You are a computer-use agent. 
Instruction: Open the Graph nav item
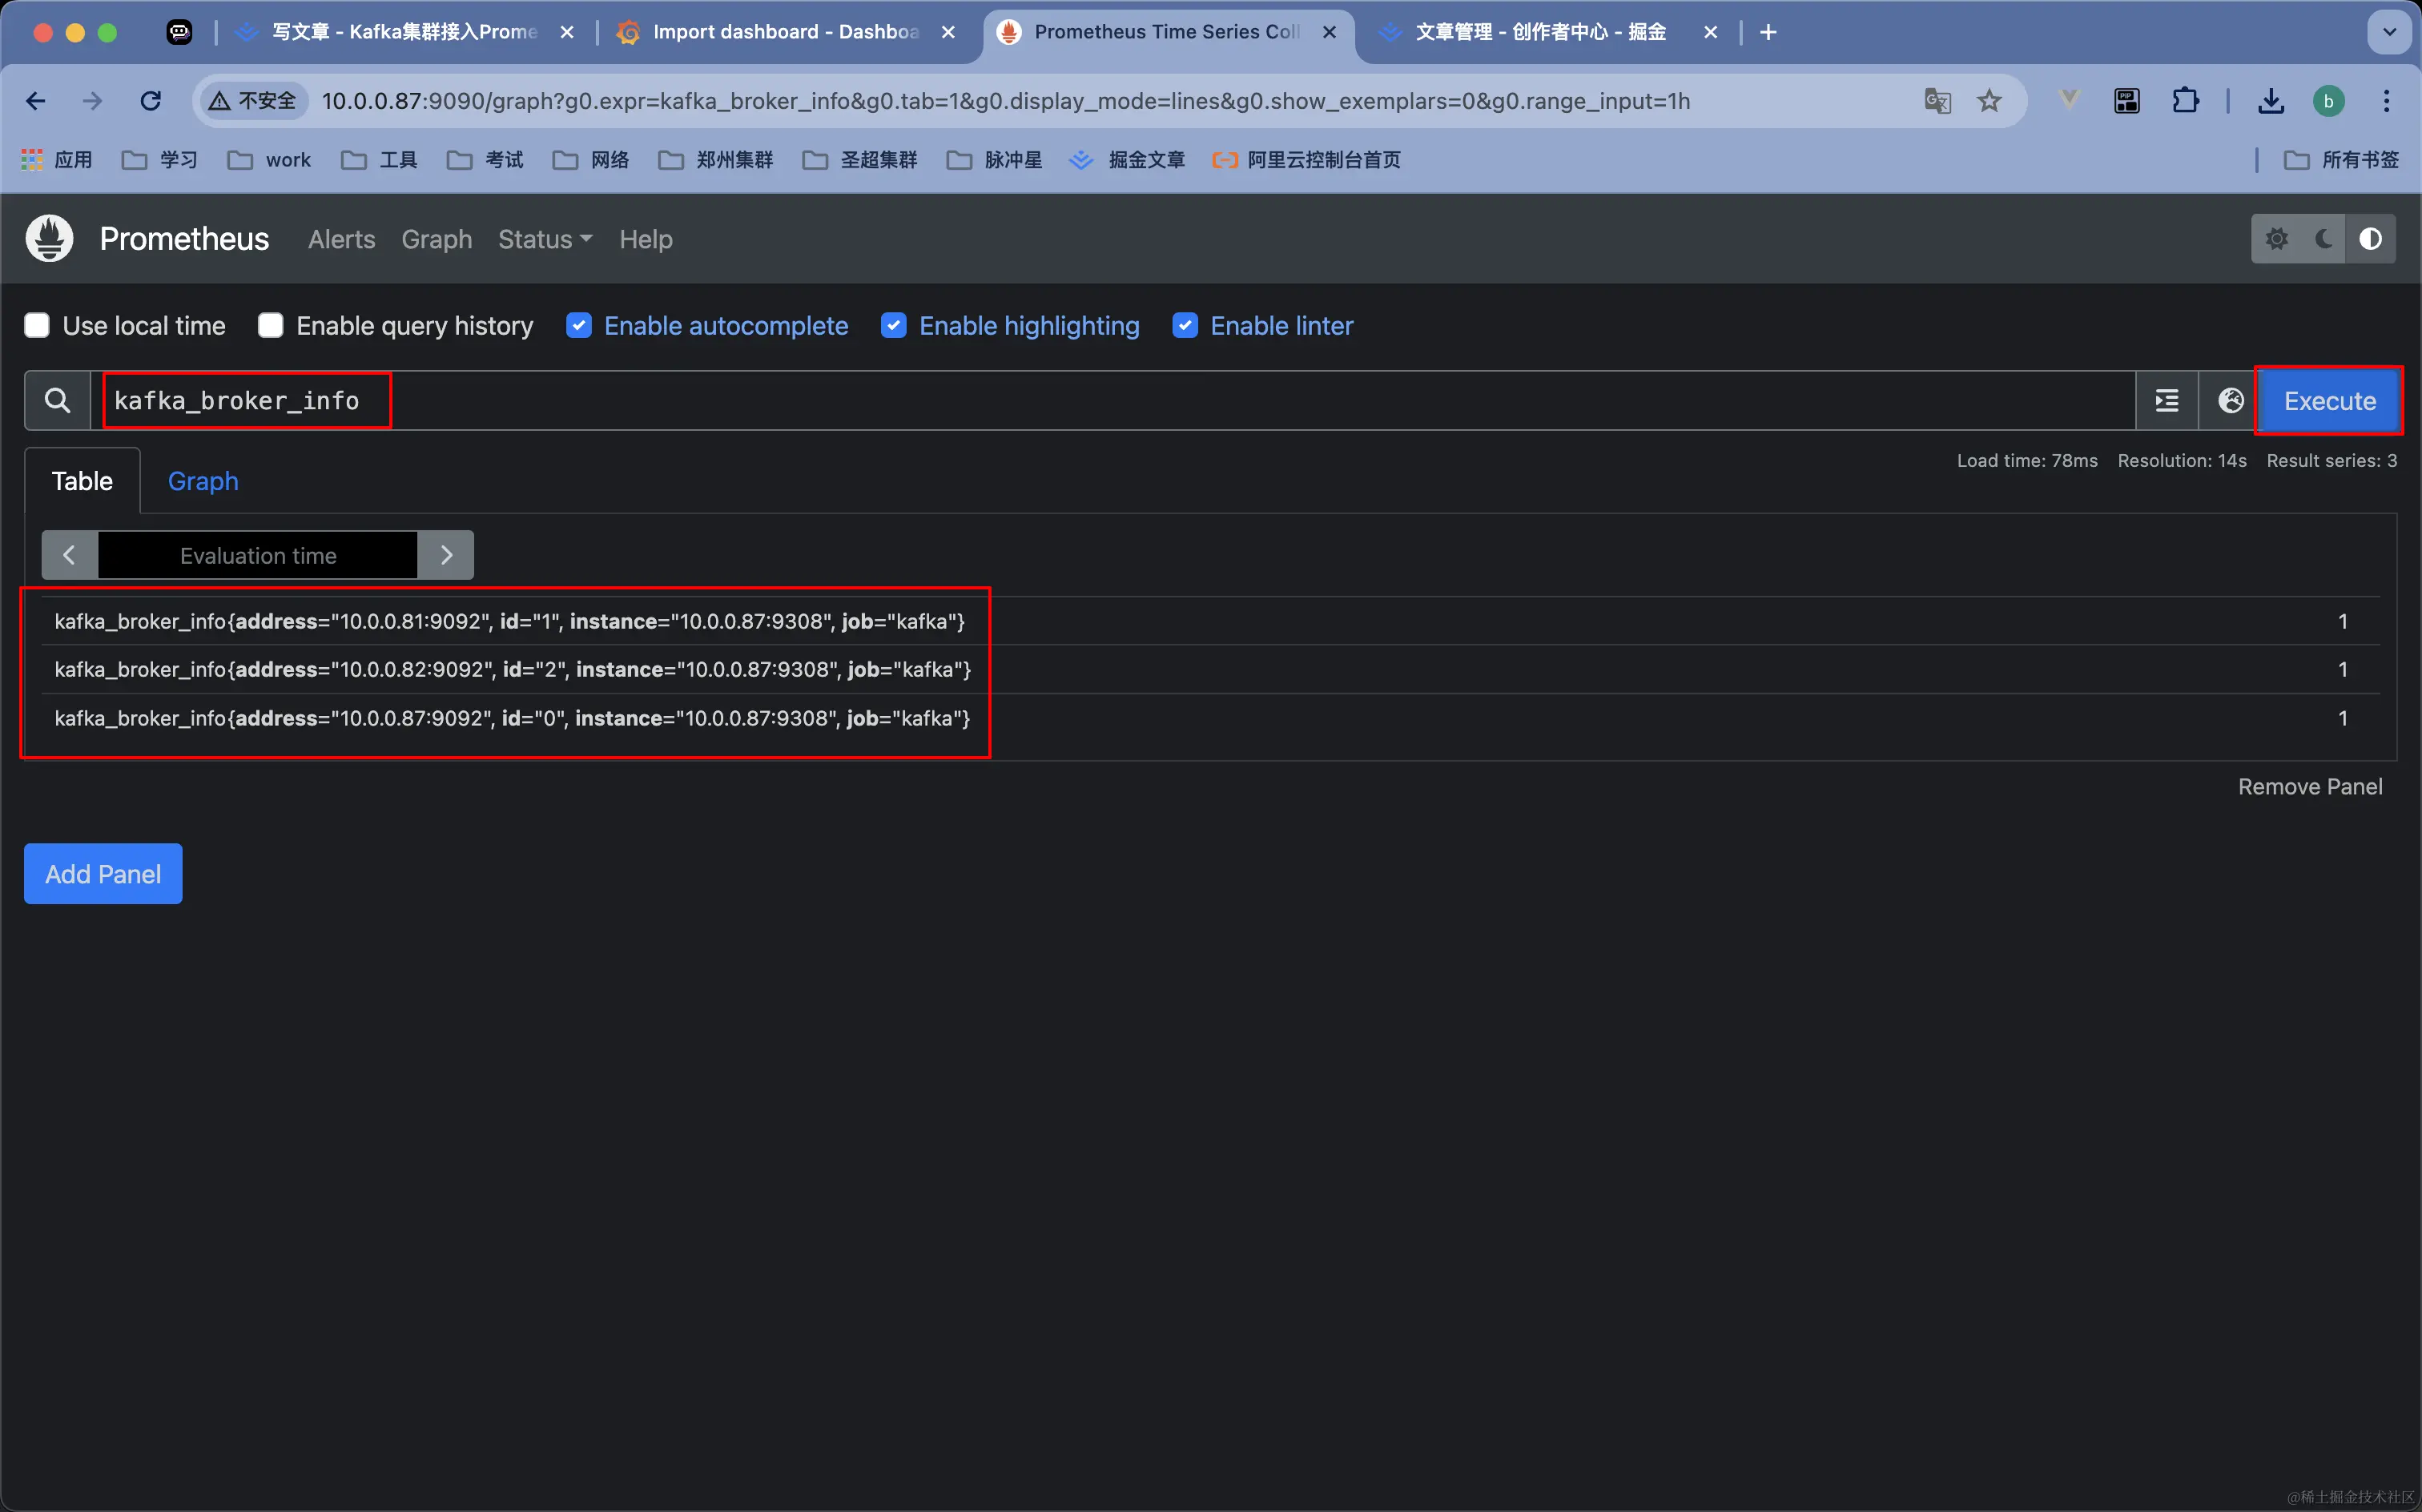click(x=437, y=239)
